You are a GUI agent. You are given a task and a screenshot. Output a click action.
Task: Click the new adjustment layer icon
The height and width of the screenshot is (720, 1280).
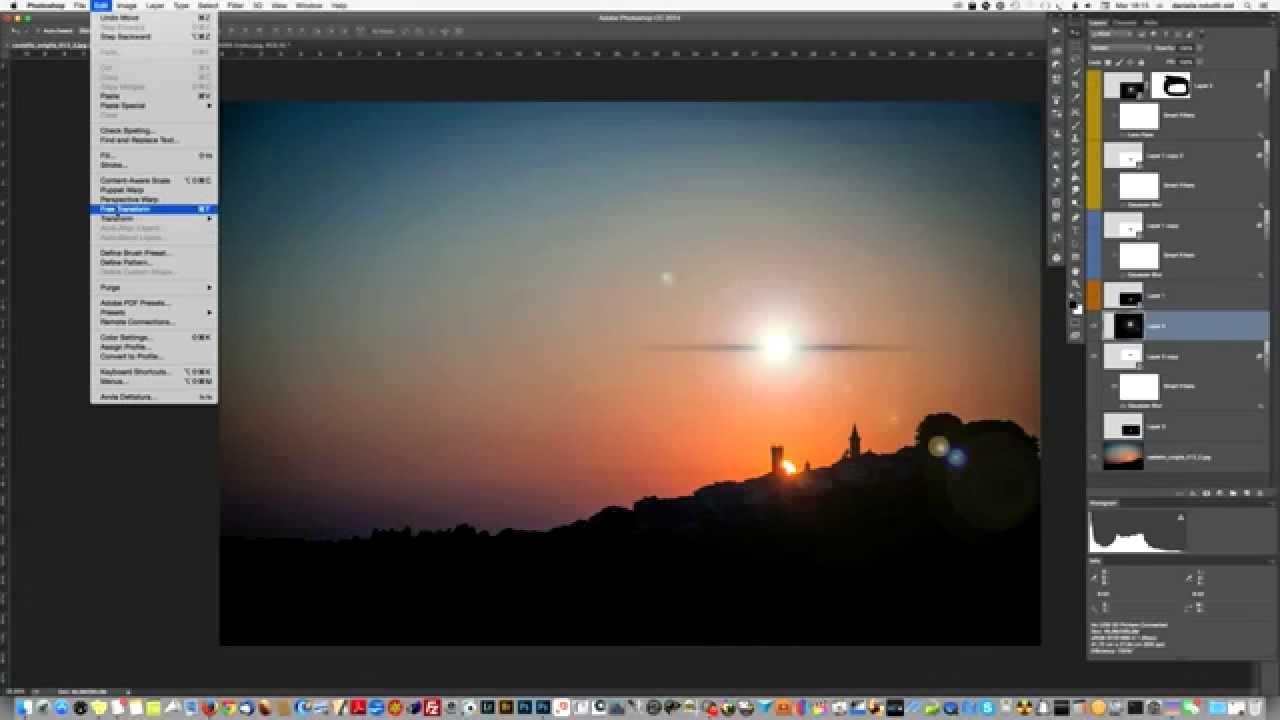(1220, 492)
